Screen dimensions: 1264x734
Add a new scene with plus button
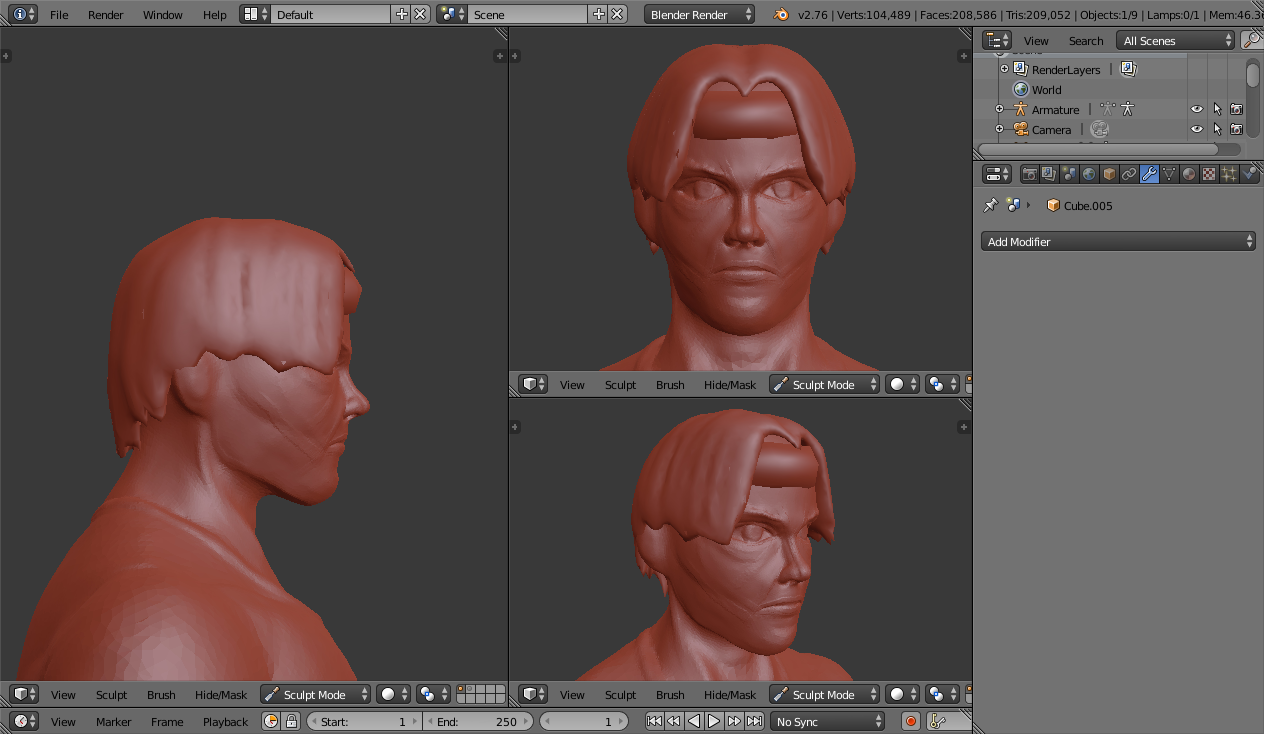pyautogui.click(x=599, y=14)
